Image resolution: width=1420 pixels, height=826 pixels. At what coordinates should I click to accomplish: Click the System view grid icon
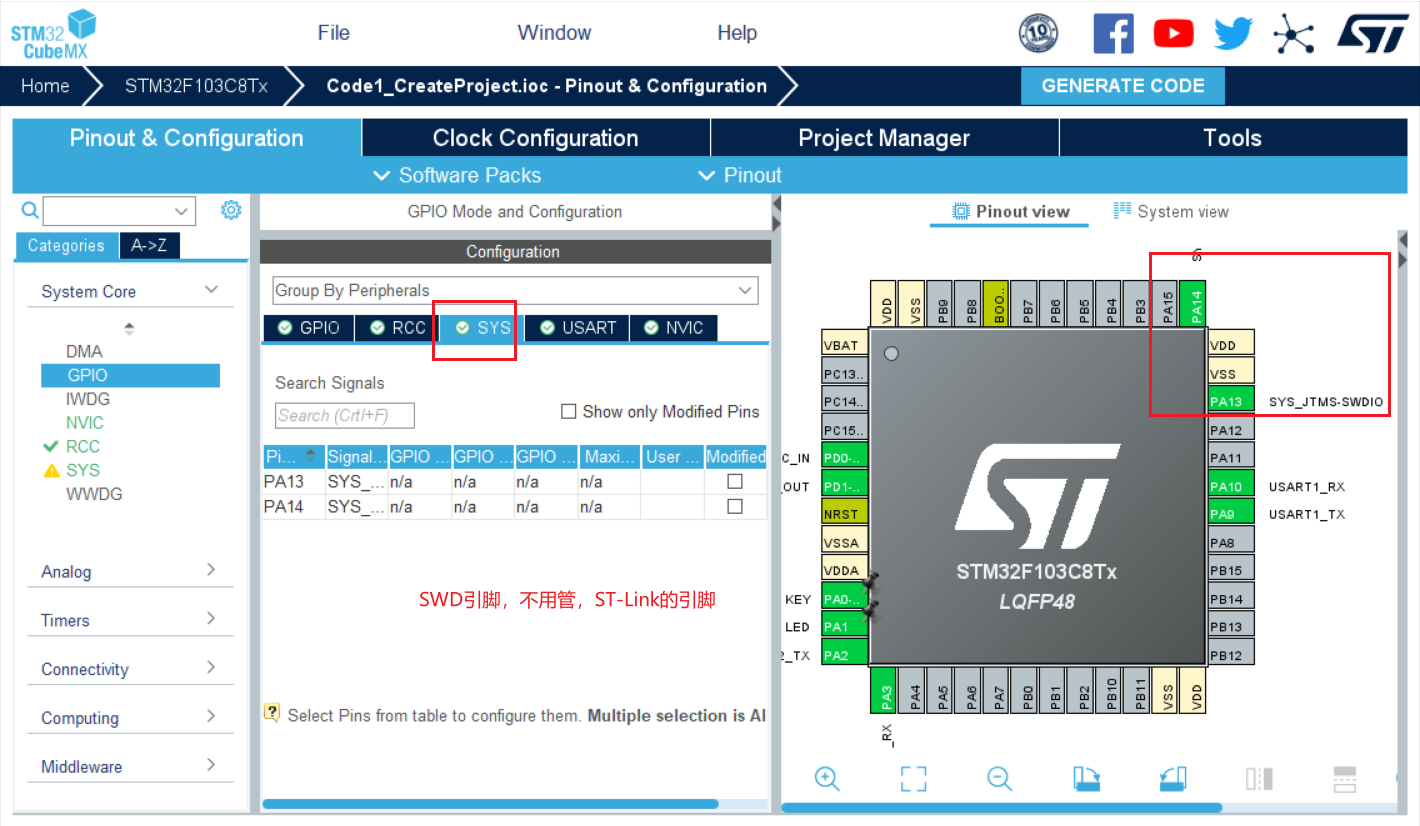(x=1122, y=211)
